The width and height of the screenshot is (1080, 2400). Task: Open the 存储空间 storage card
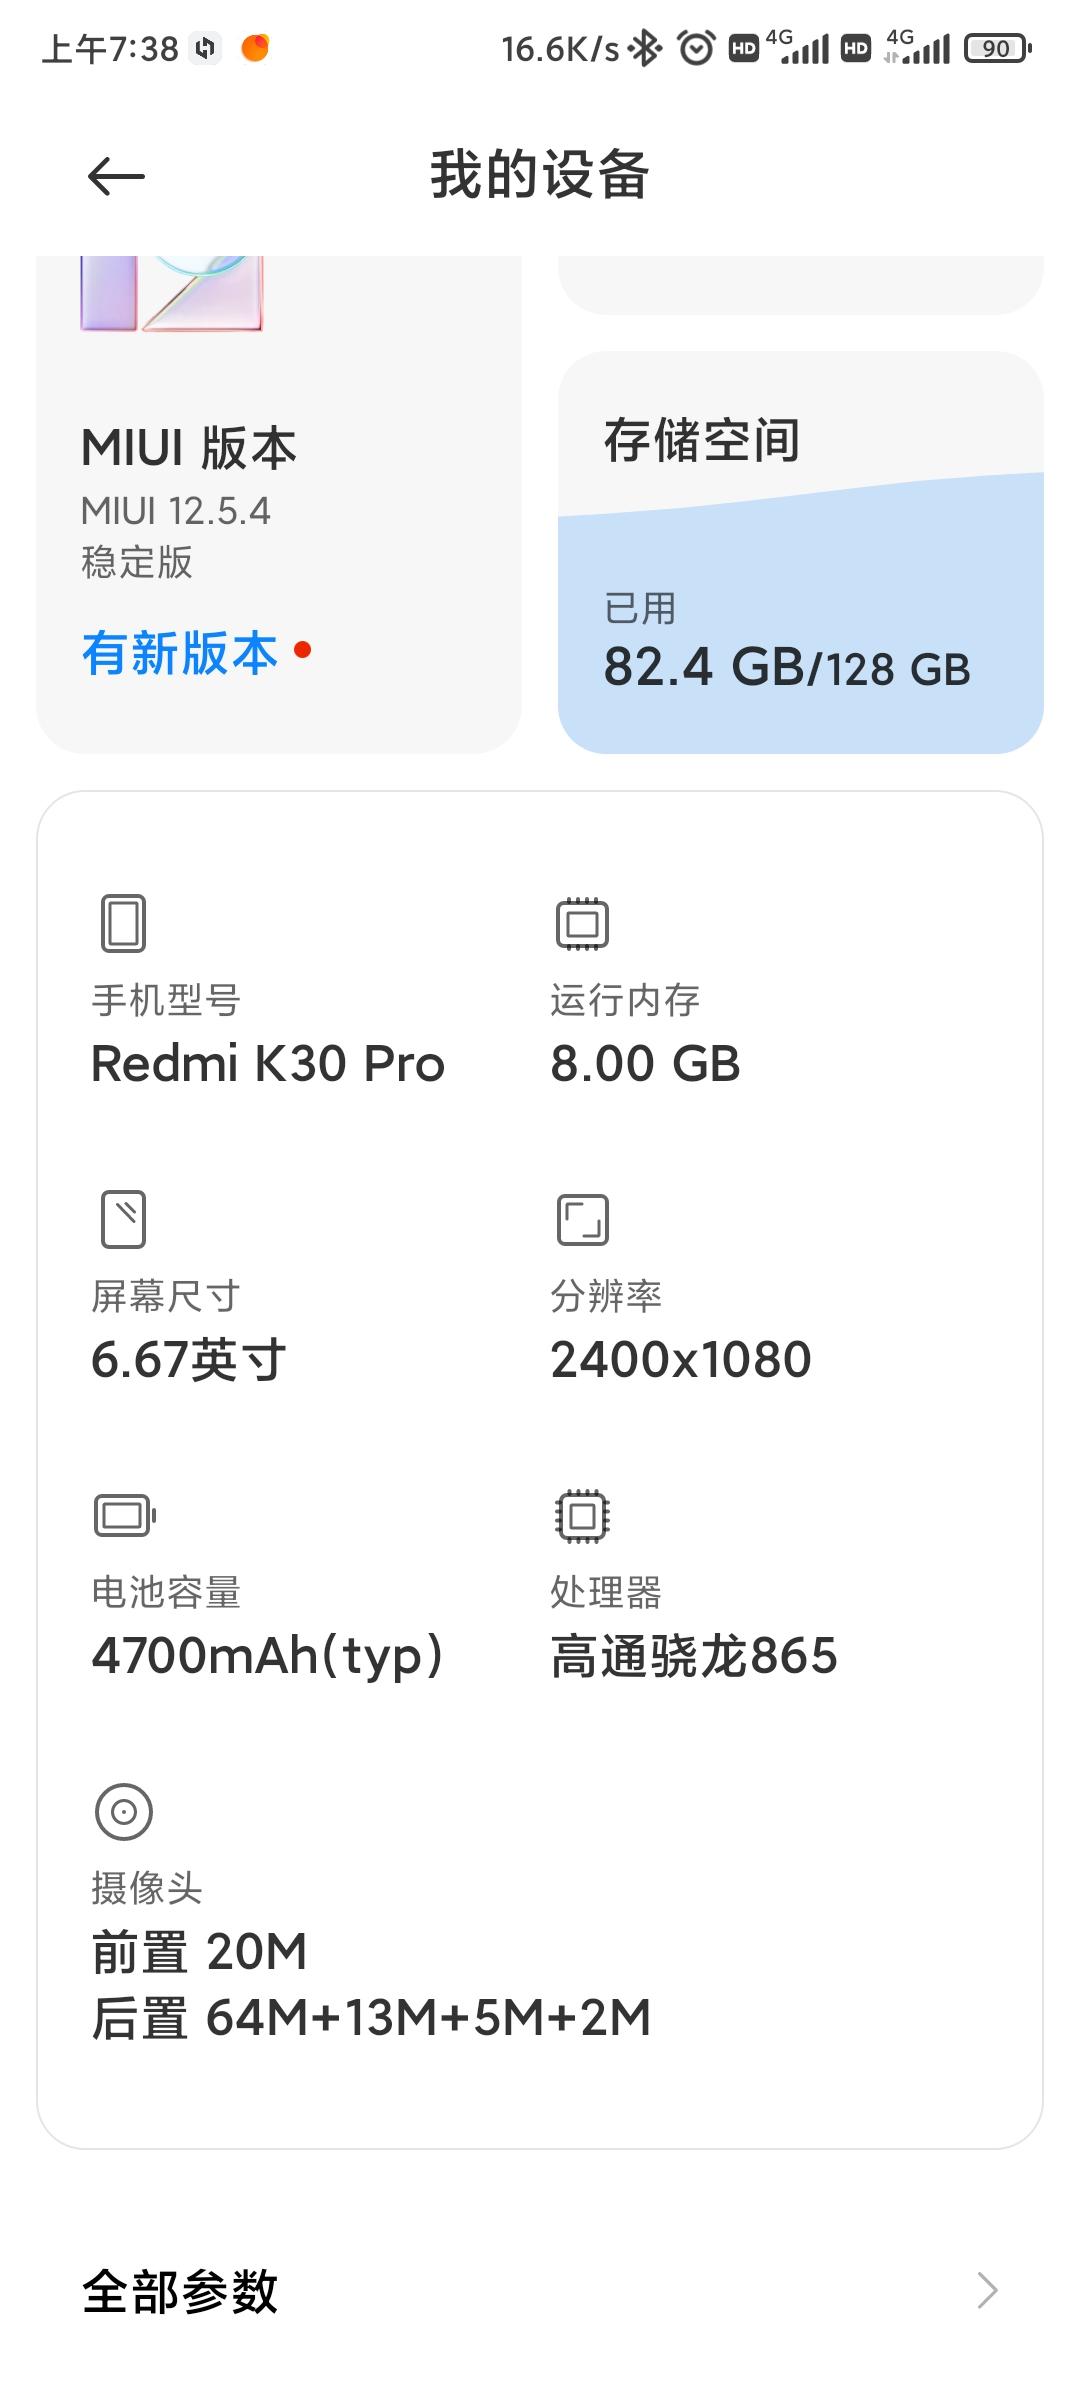coord(801,552)
